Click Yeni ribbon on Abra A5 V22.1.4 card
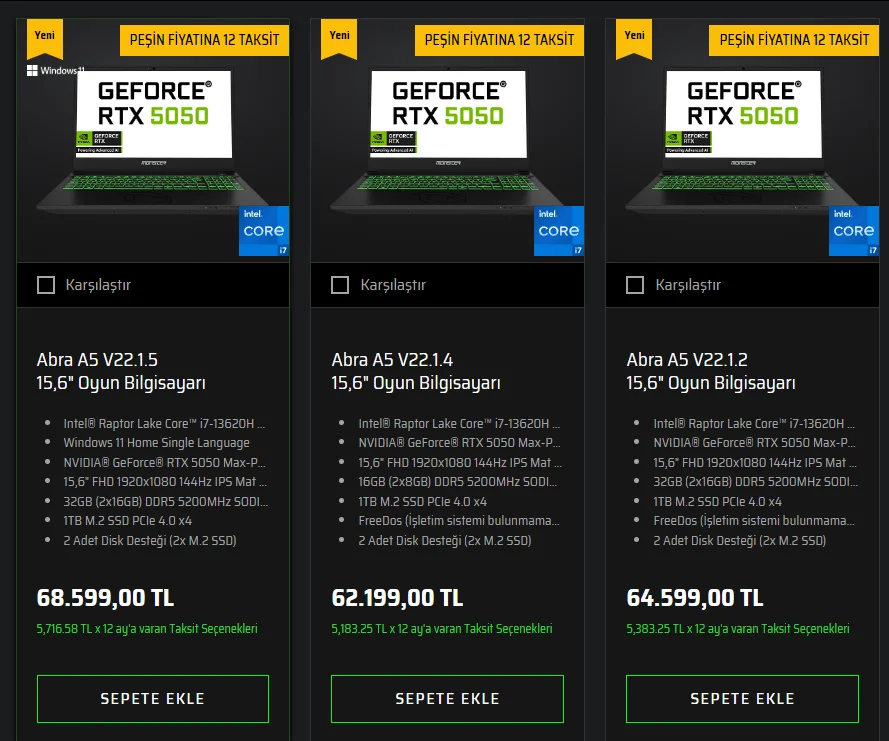 pyautogui.click(x=339, y=38)
